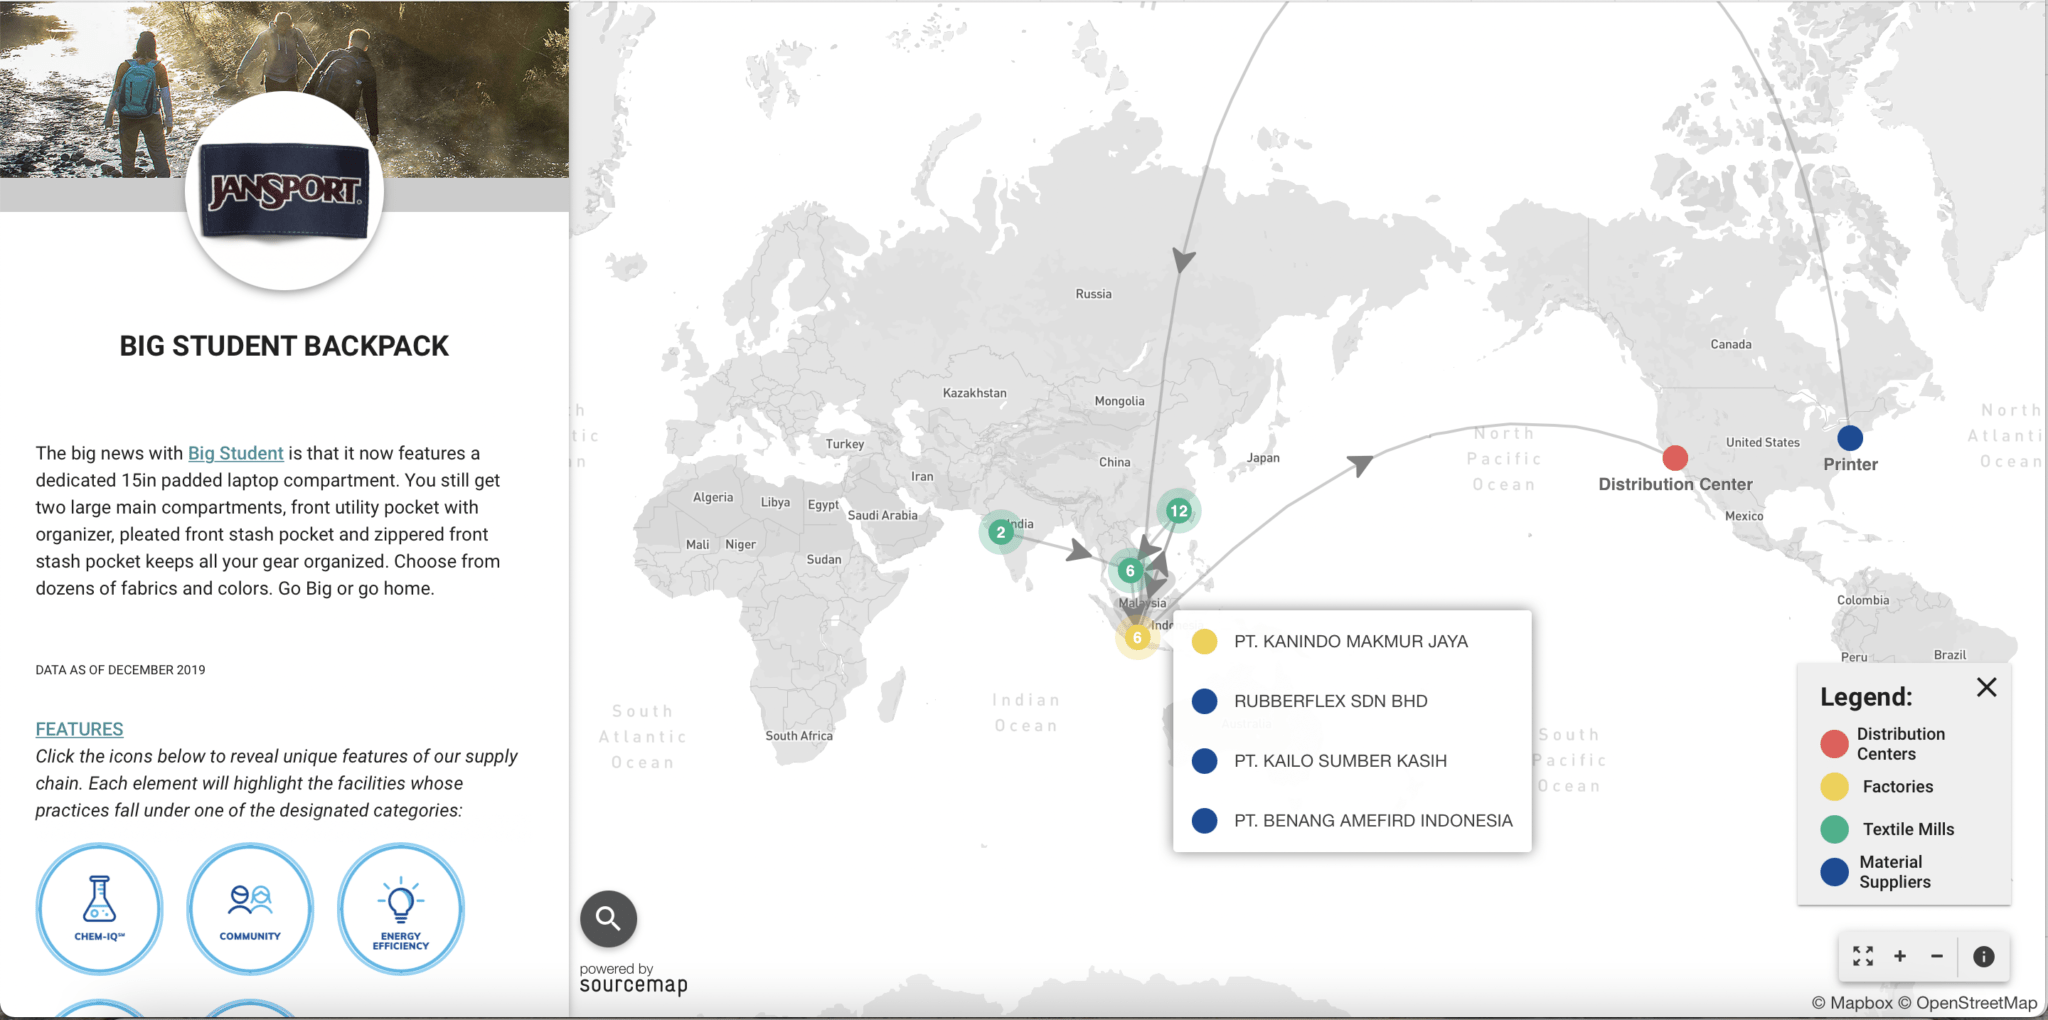
Task: Click the Big Student link
Action: click(236, 453)
